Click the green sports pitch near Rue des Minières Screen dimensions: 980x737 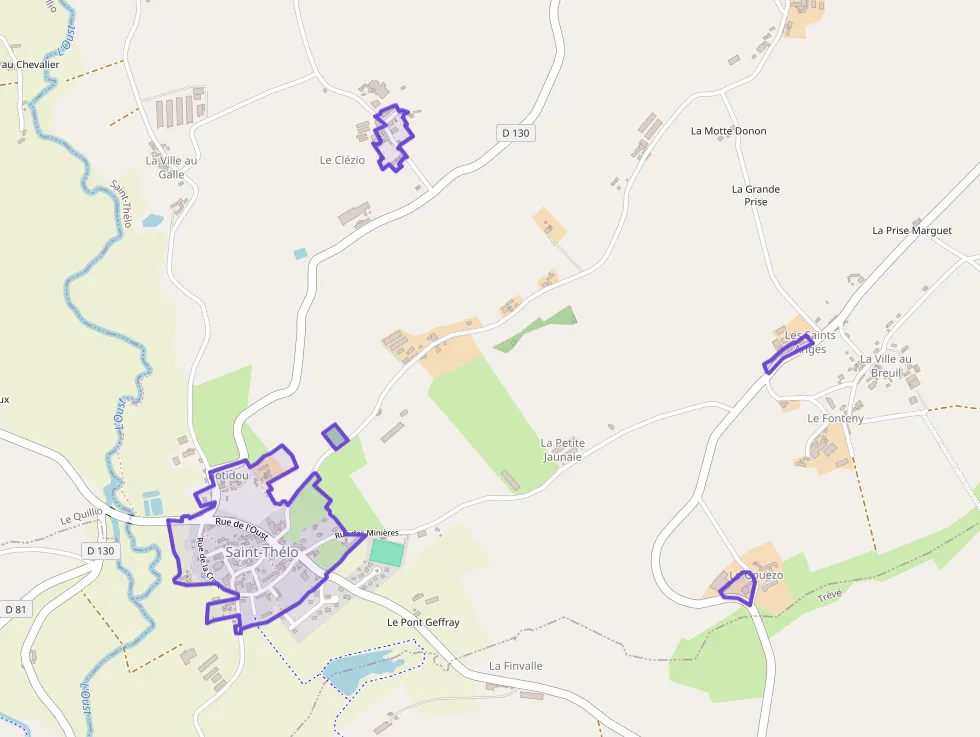click(387, 554)
